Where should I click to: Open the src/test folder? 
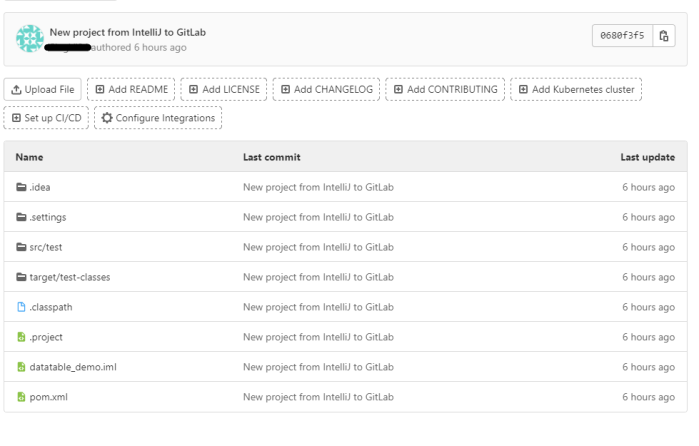tap(46, 247)
